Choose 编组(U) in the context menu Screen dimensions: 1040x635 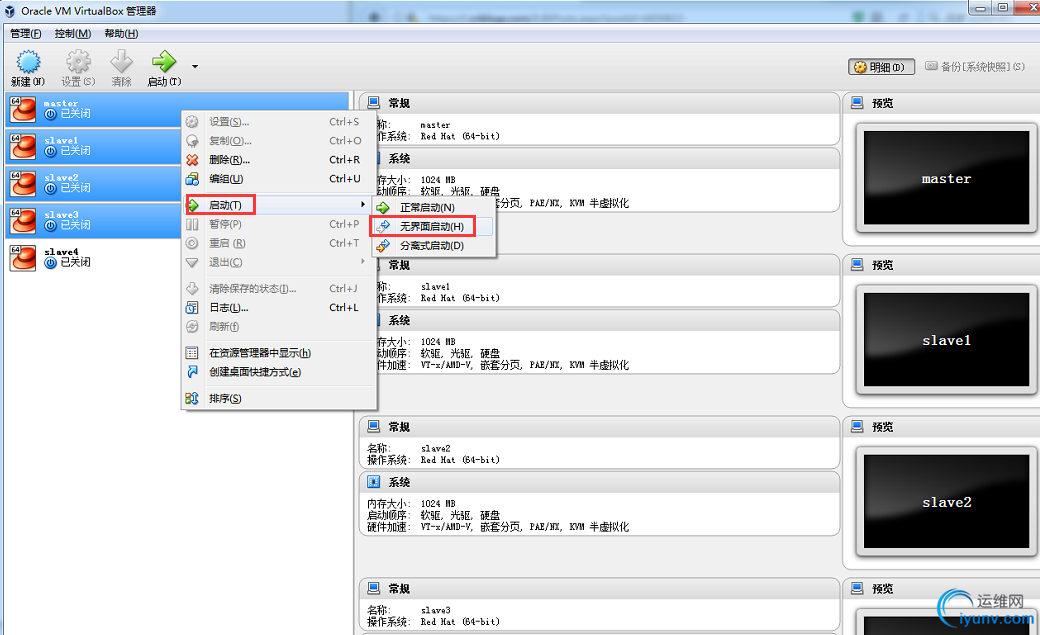pyautogui.click(x=279, y=179)
